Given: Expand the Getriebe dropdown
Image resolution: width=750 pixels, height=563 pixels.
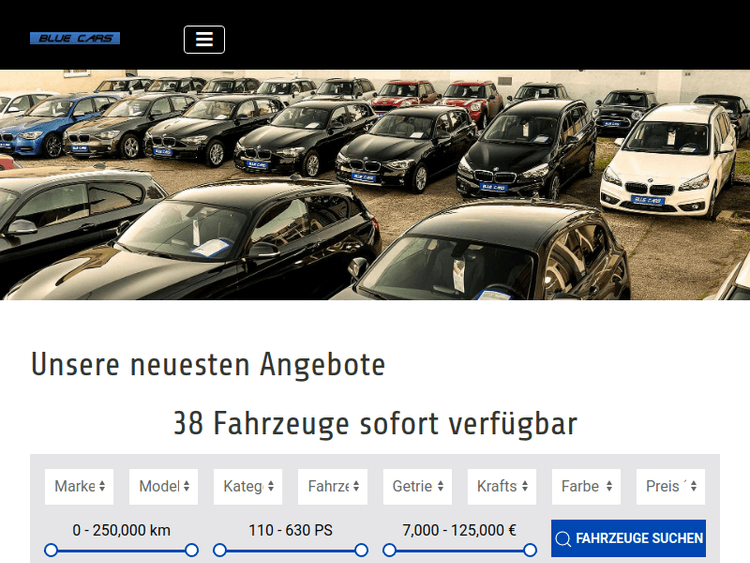Looking at the screenshot, I should [x=418, y=486].
